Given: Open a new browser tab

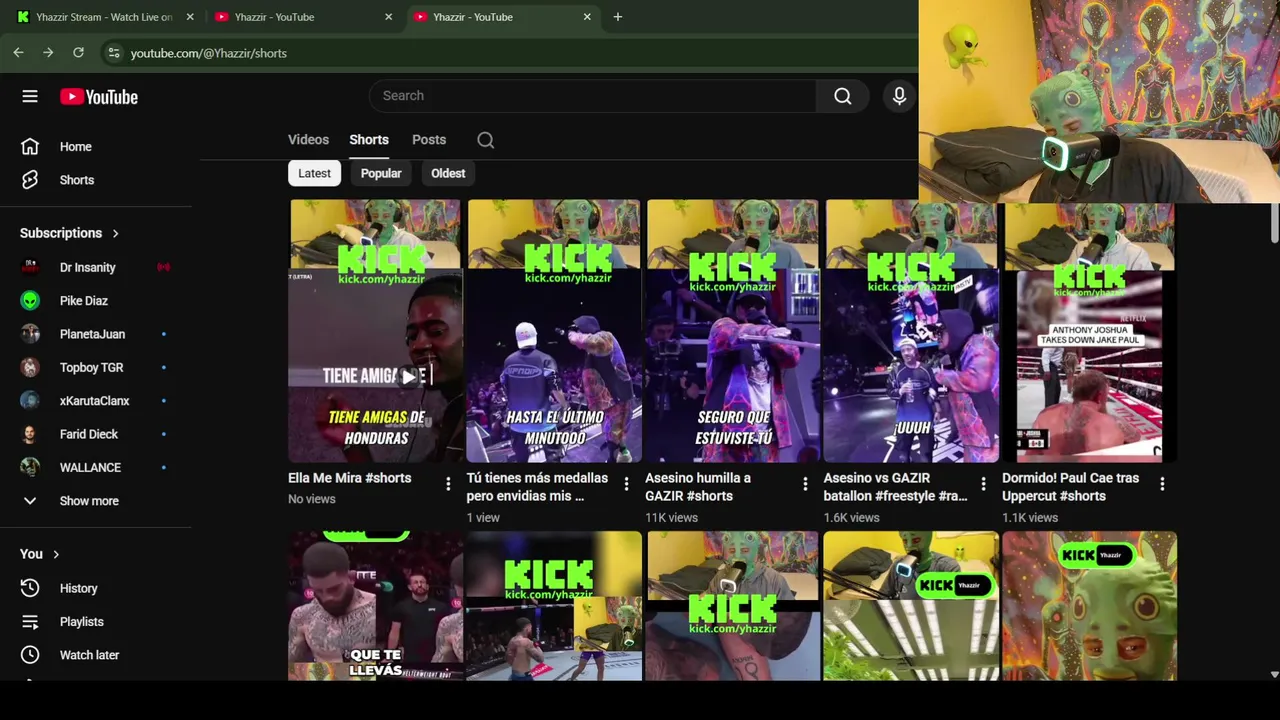Looking at the screenshot, I should point(618,17).
